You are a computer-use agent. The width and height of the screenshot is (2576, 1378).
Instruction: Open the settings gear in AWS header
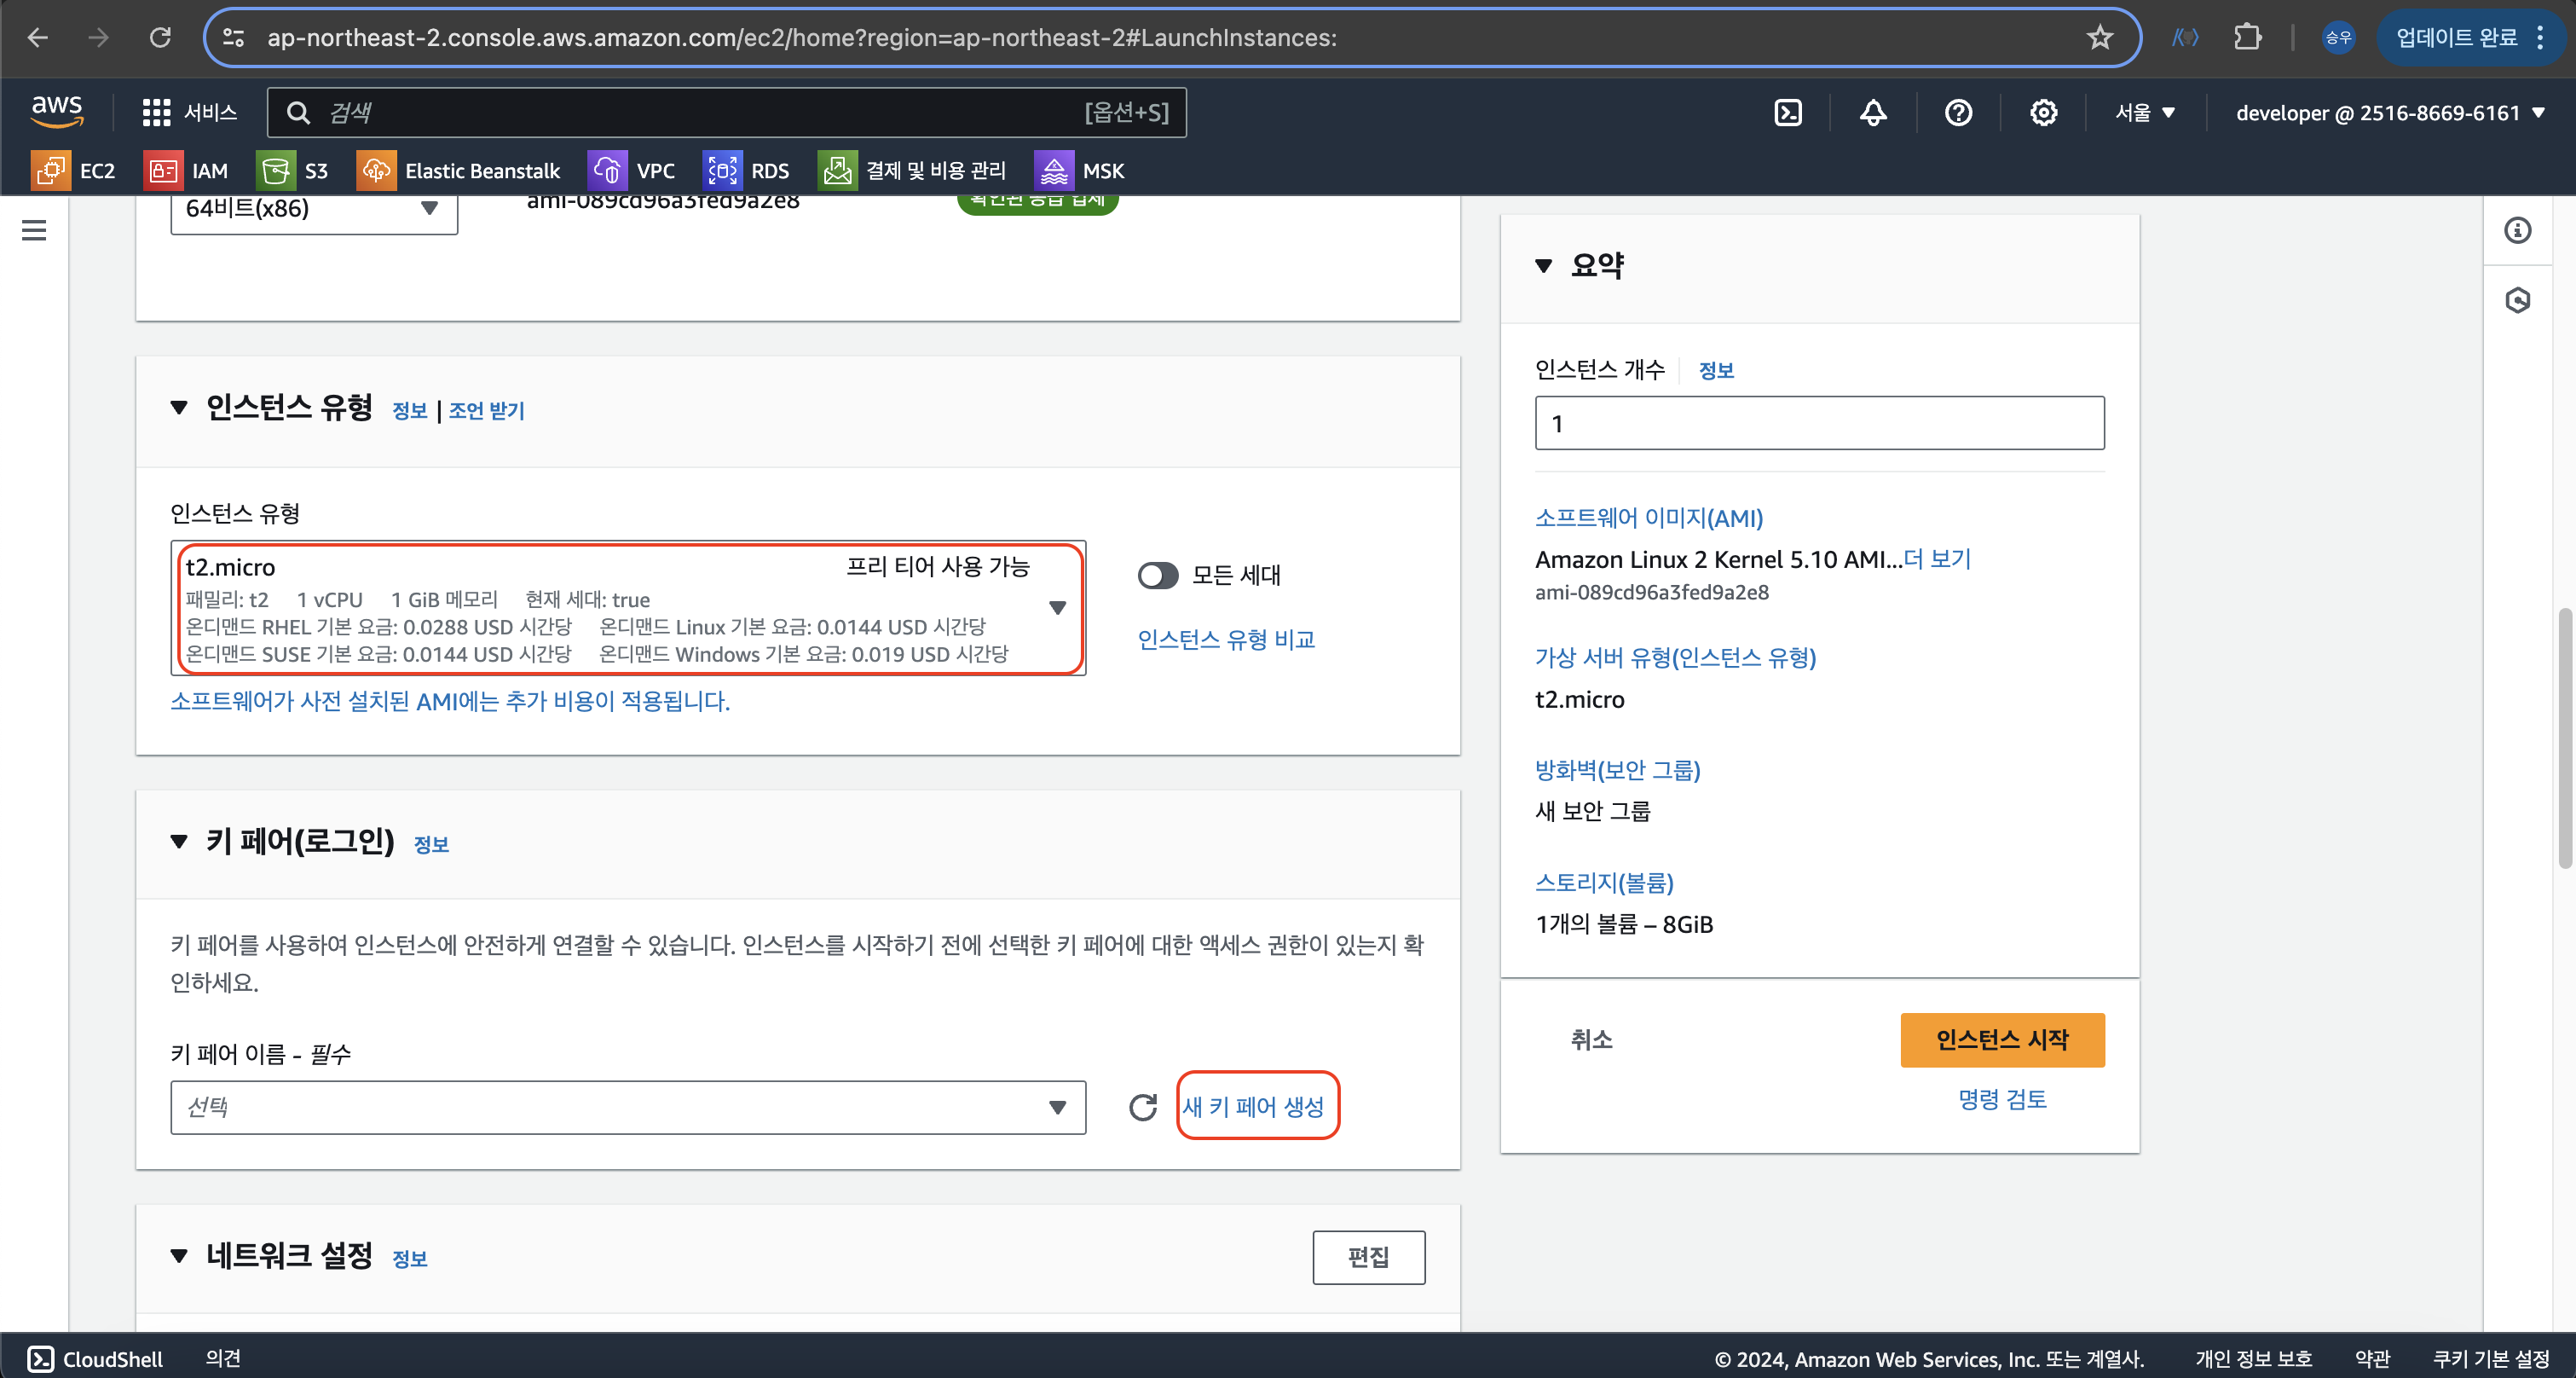[2043, 113]
